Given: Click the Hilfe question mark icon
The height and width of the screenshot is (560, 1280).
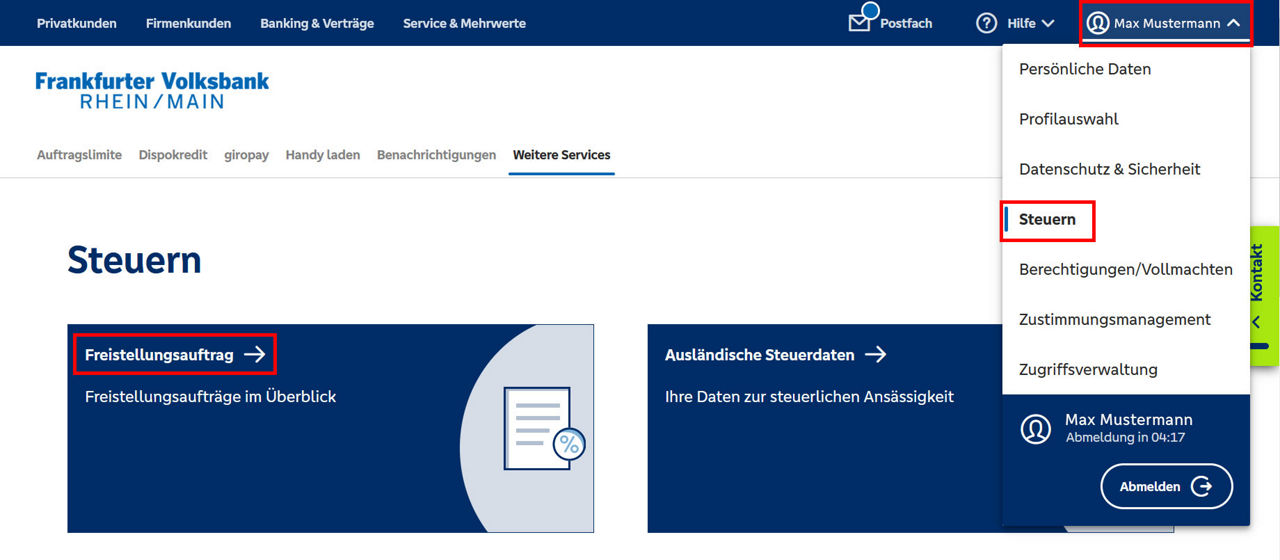Looking at the screenshot, I should (x=987, y=23).
